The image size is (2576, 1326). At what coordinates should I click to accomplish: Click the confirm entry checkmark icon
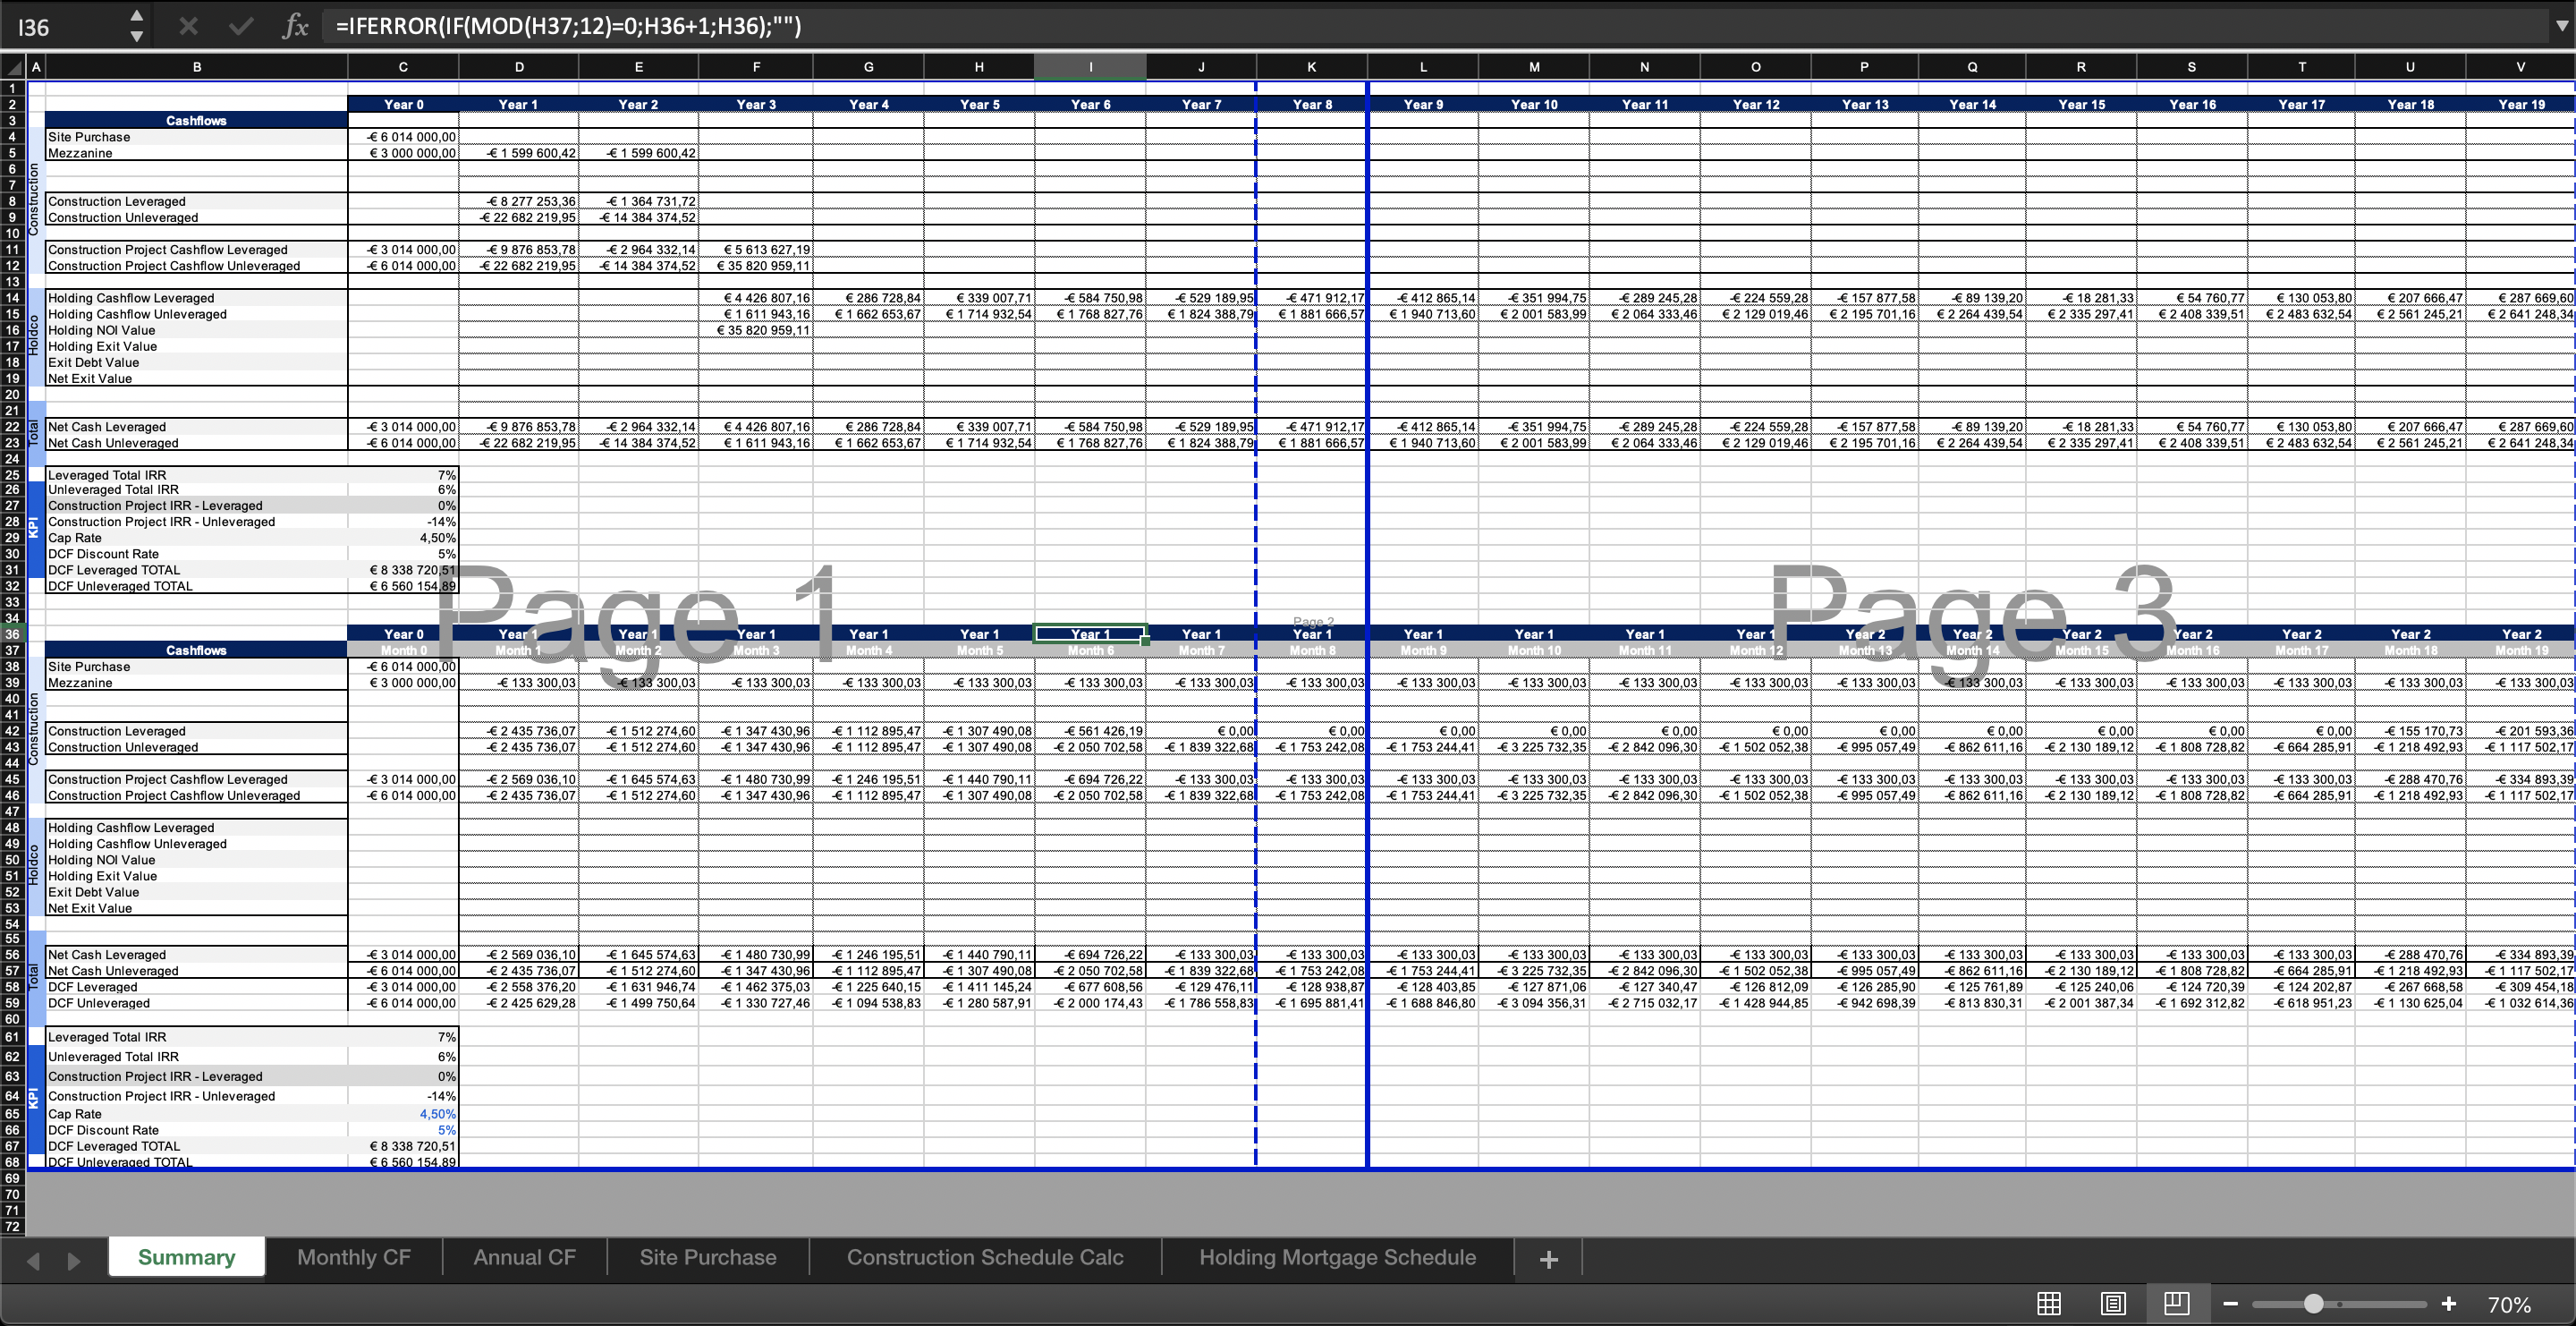point(240,26)
